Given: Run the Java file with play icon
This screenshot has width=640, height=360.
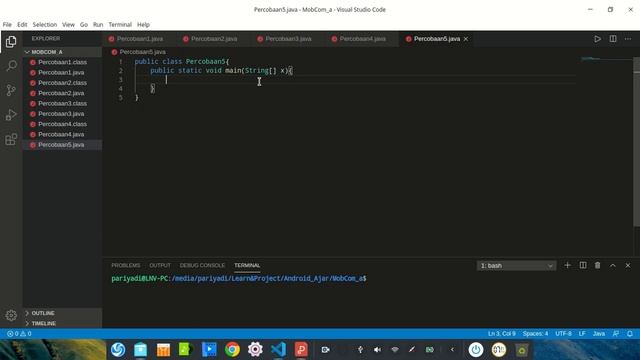Looking at the screenshot, I should 597,39.
